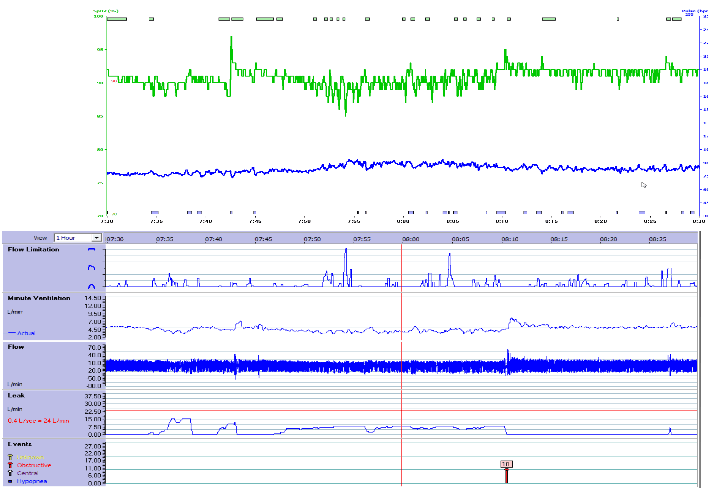
Task: Click the red event marker labeled 10
Action: pyautogui.click(x=507, y=464)
